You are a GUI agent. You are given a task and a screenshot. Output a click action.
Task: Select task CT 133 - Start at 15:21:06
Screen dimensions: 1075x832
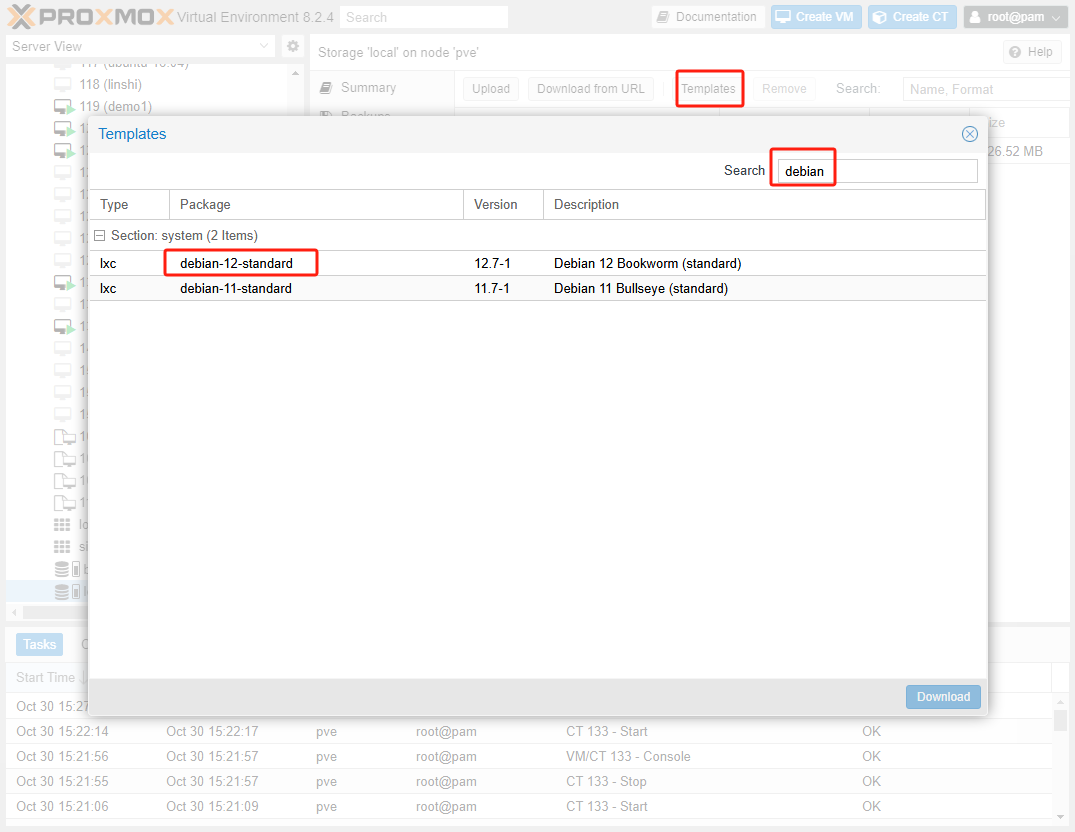click(529, 806)
